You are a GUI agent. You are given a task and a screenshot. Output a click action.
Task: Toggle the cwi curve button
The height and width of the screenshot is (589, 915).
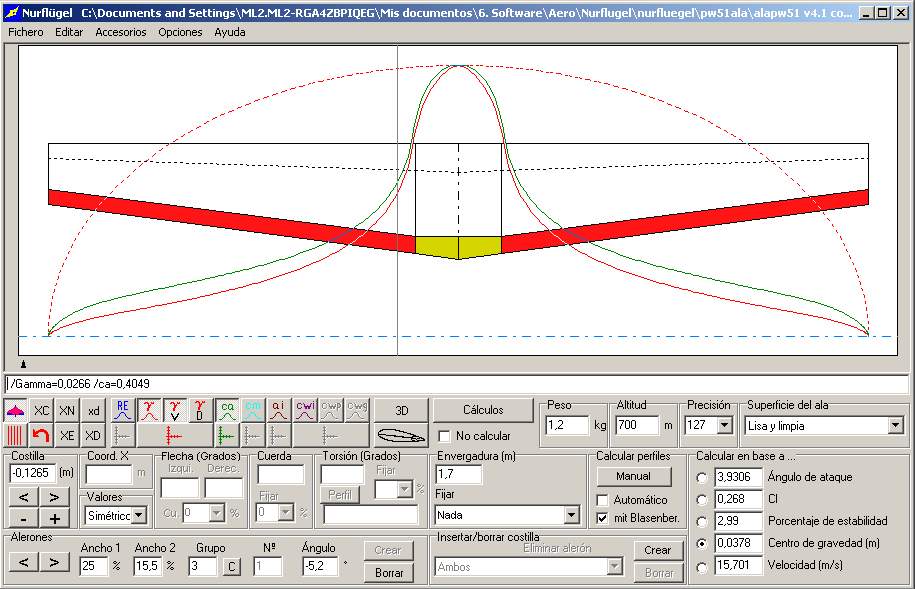(306, 410)
